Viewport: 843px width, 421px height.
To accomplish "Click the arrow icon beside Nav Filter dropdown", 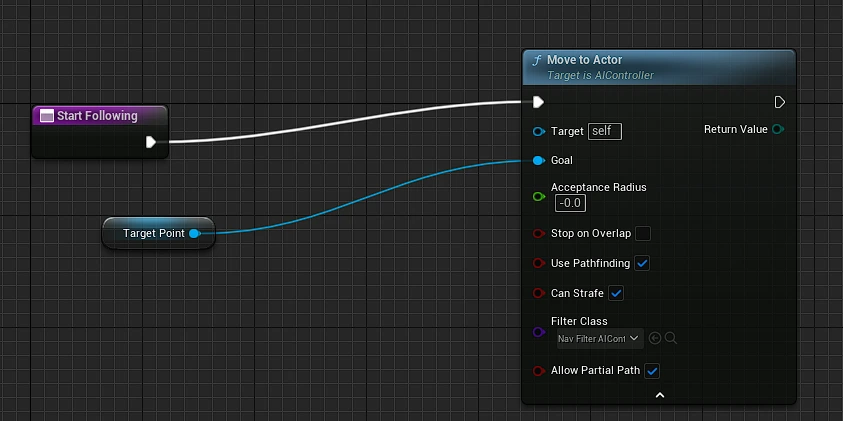I will 655,339.
